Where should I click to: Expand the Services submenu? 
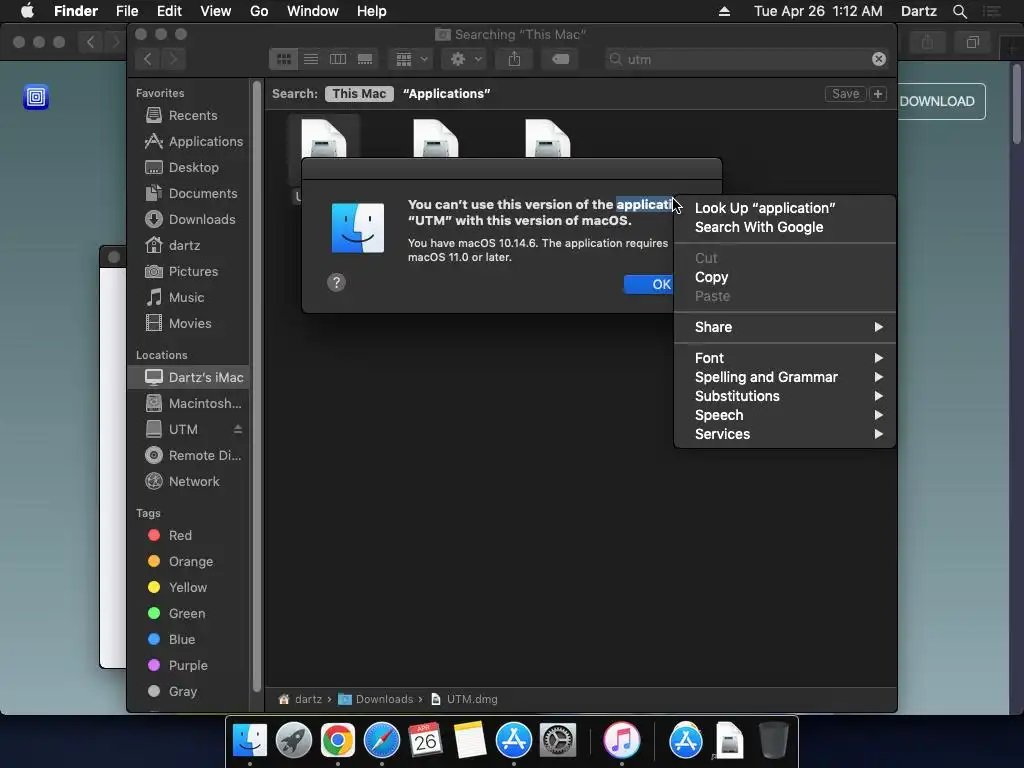pyautogui.click(x=784, y=434)
